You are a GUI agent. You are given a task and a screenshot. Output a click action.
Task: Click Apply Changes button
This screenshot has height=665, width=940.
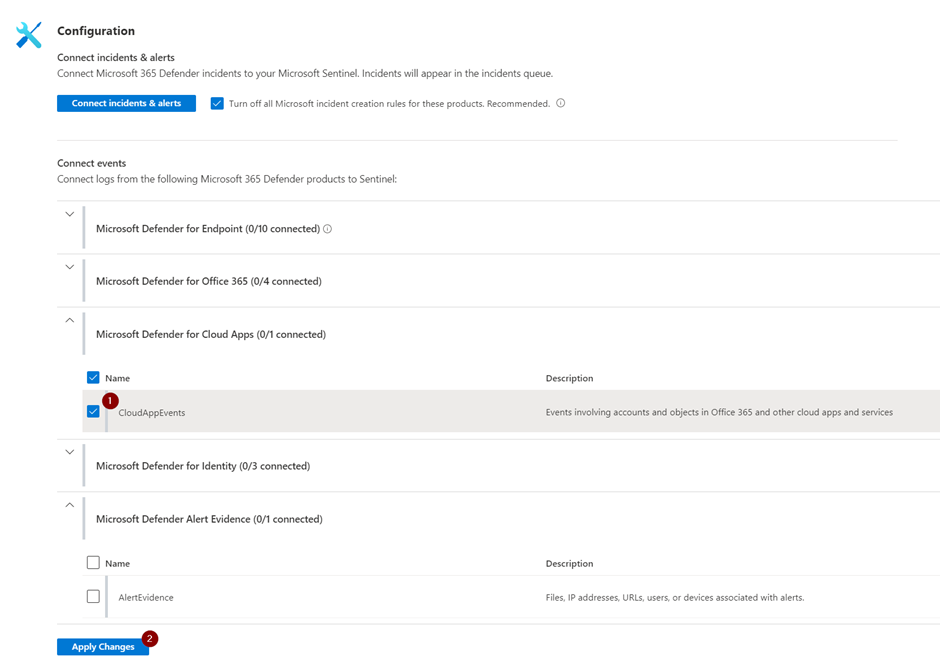tap(103, 646)
